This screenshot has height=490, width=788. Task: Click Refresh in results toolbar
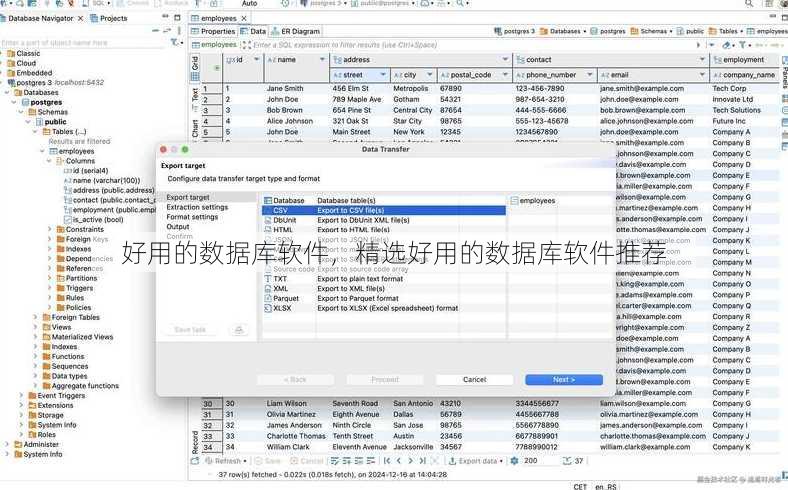click(x=226, y=461)
